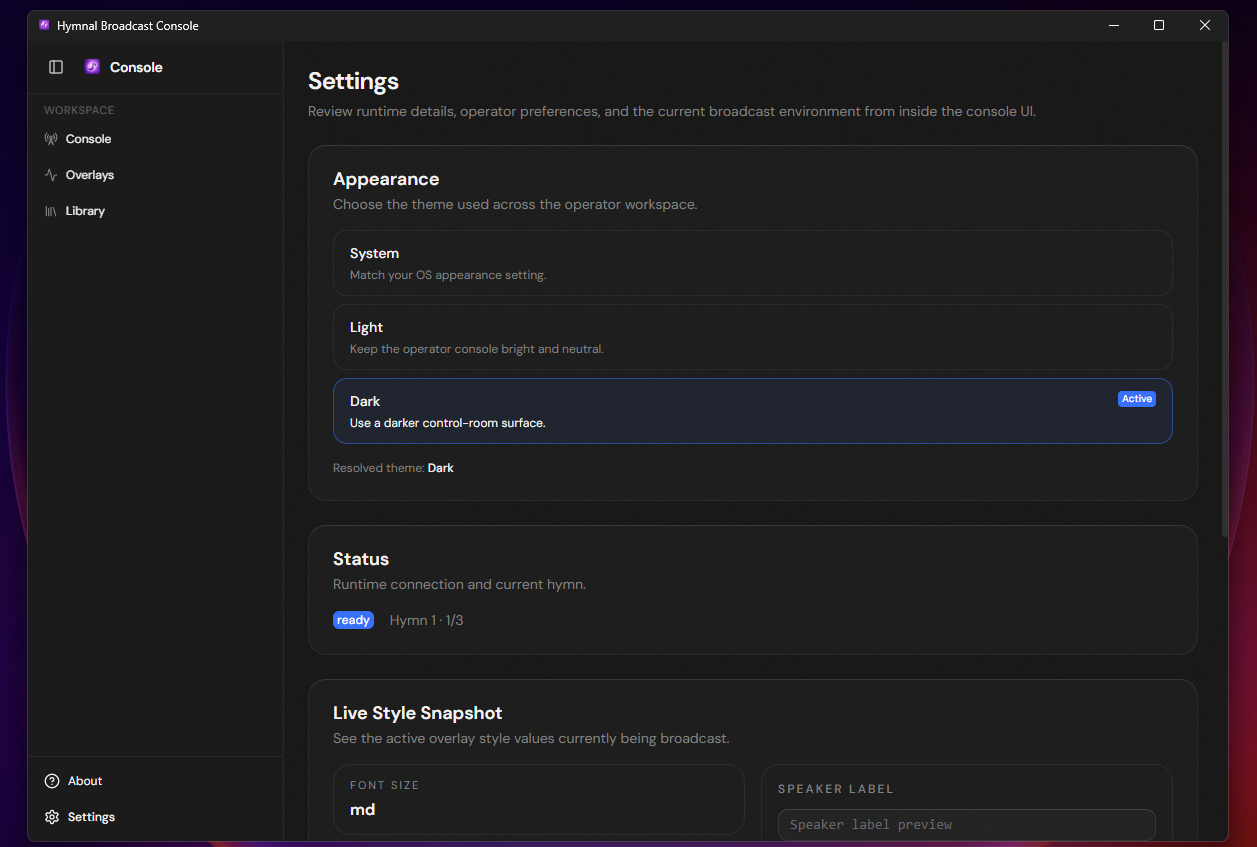The image size is (1257, 847).
Task: Open the About page
Action: tap(155, 781)
